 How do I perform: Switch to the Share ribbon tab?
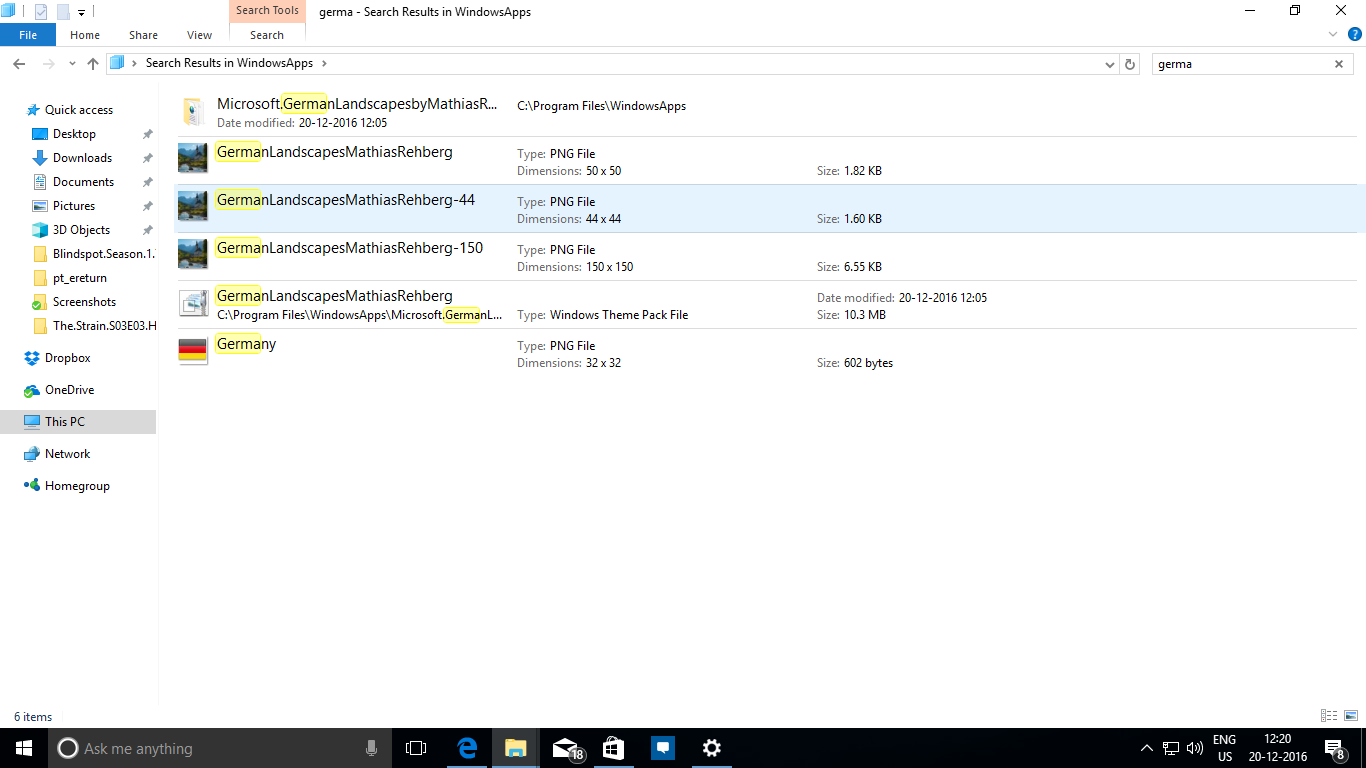[143, 35]
